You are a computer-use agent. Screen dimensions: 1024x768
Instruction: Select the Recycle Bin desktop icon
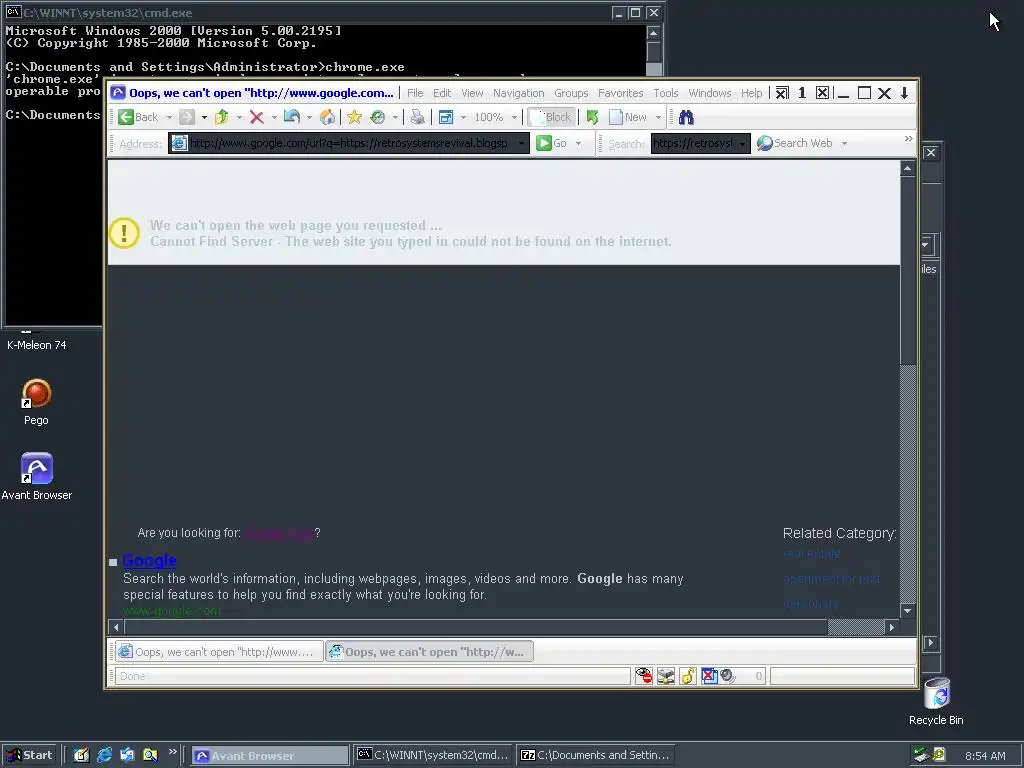(x=936, y=701)
